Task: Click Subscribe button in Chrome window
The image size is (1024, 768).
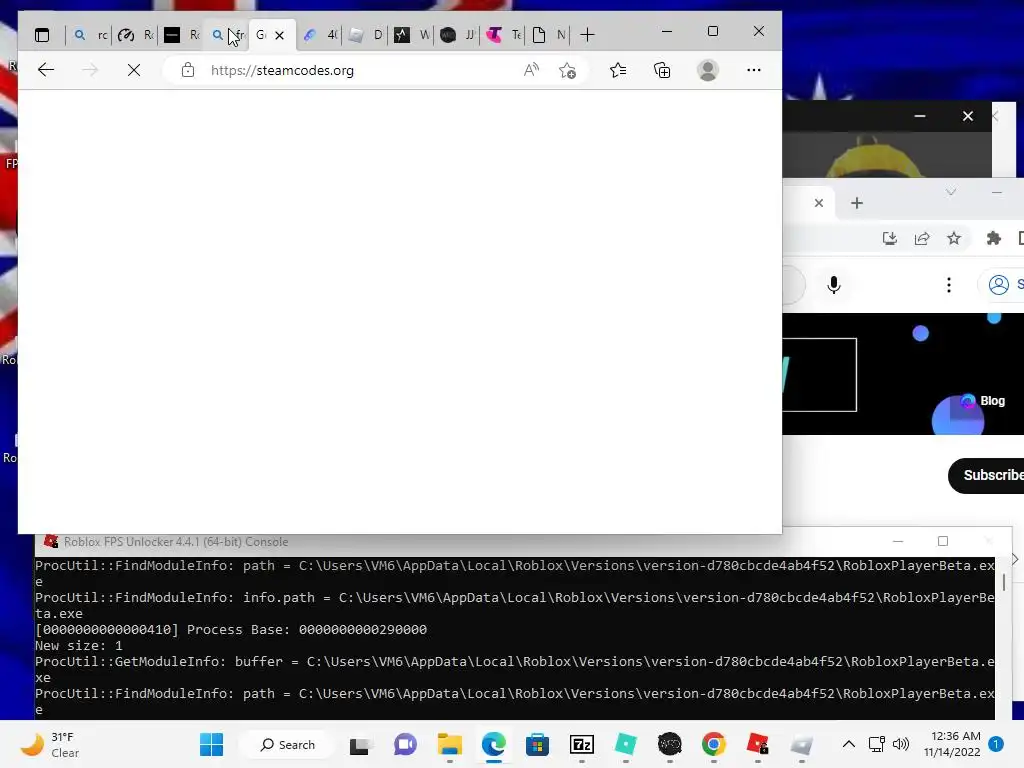Action: 987,475
